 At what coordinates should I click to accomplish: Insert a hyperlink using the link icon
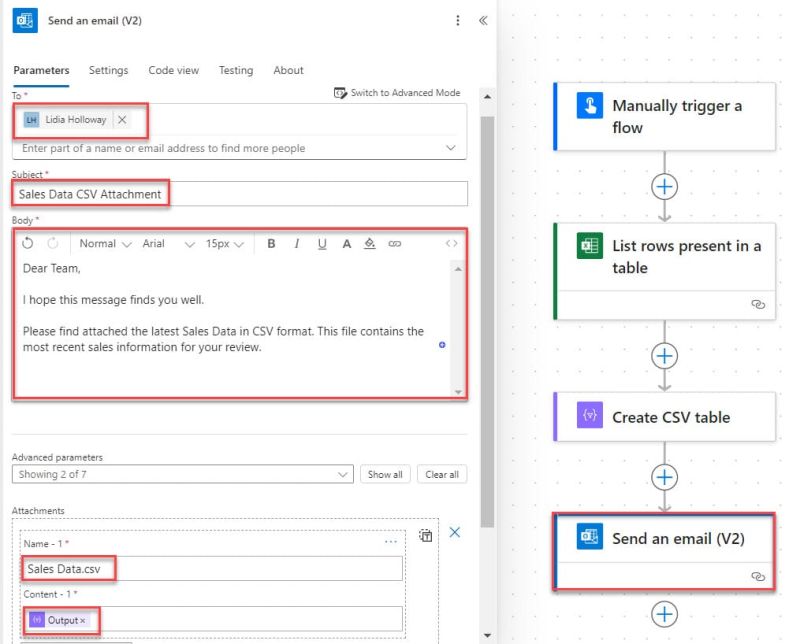(395, 243)
